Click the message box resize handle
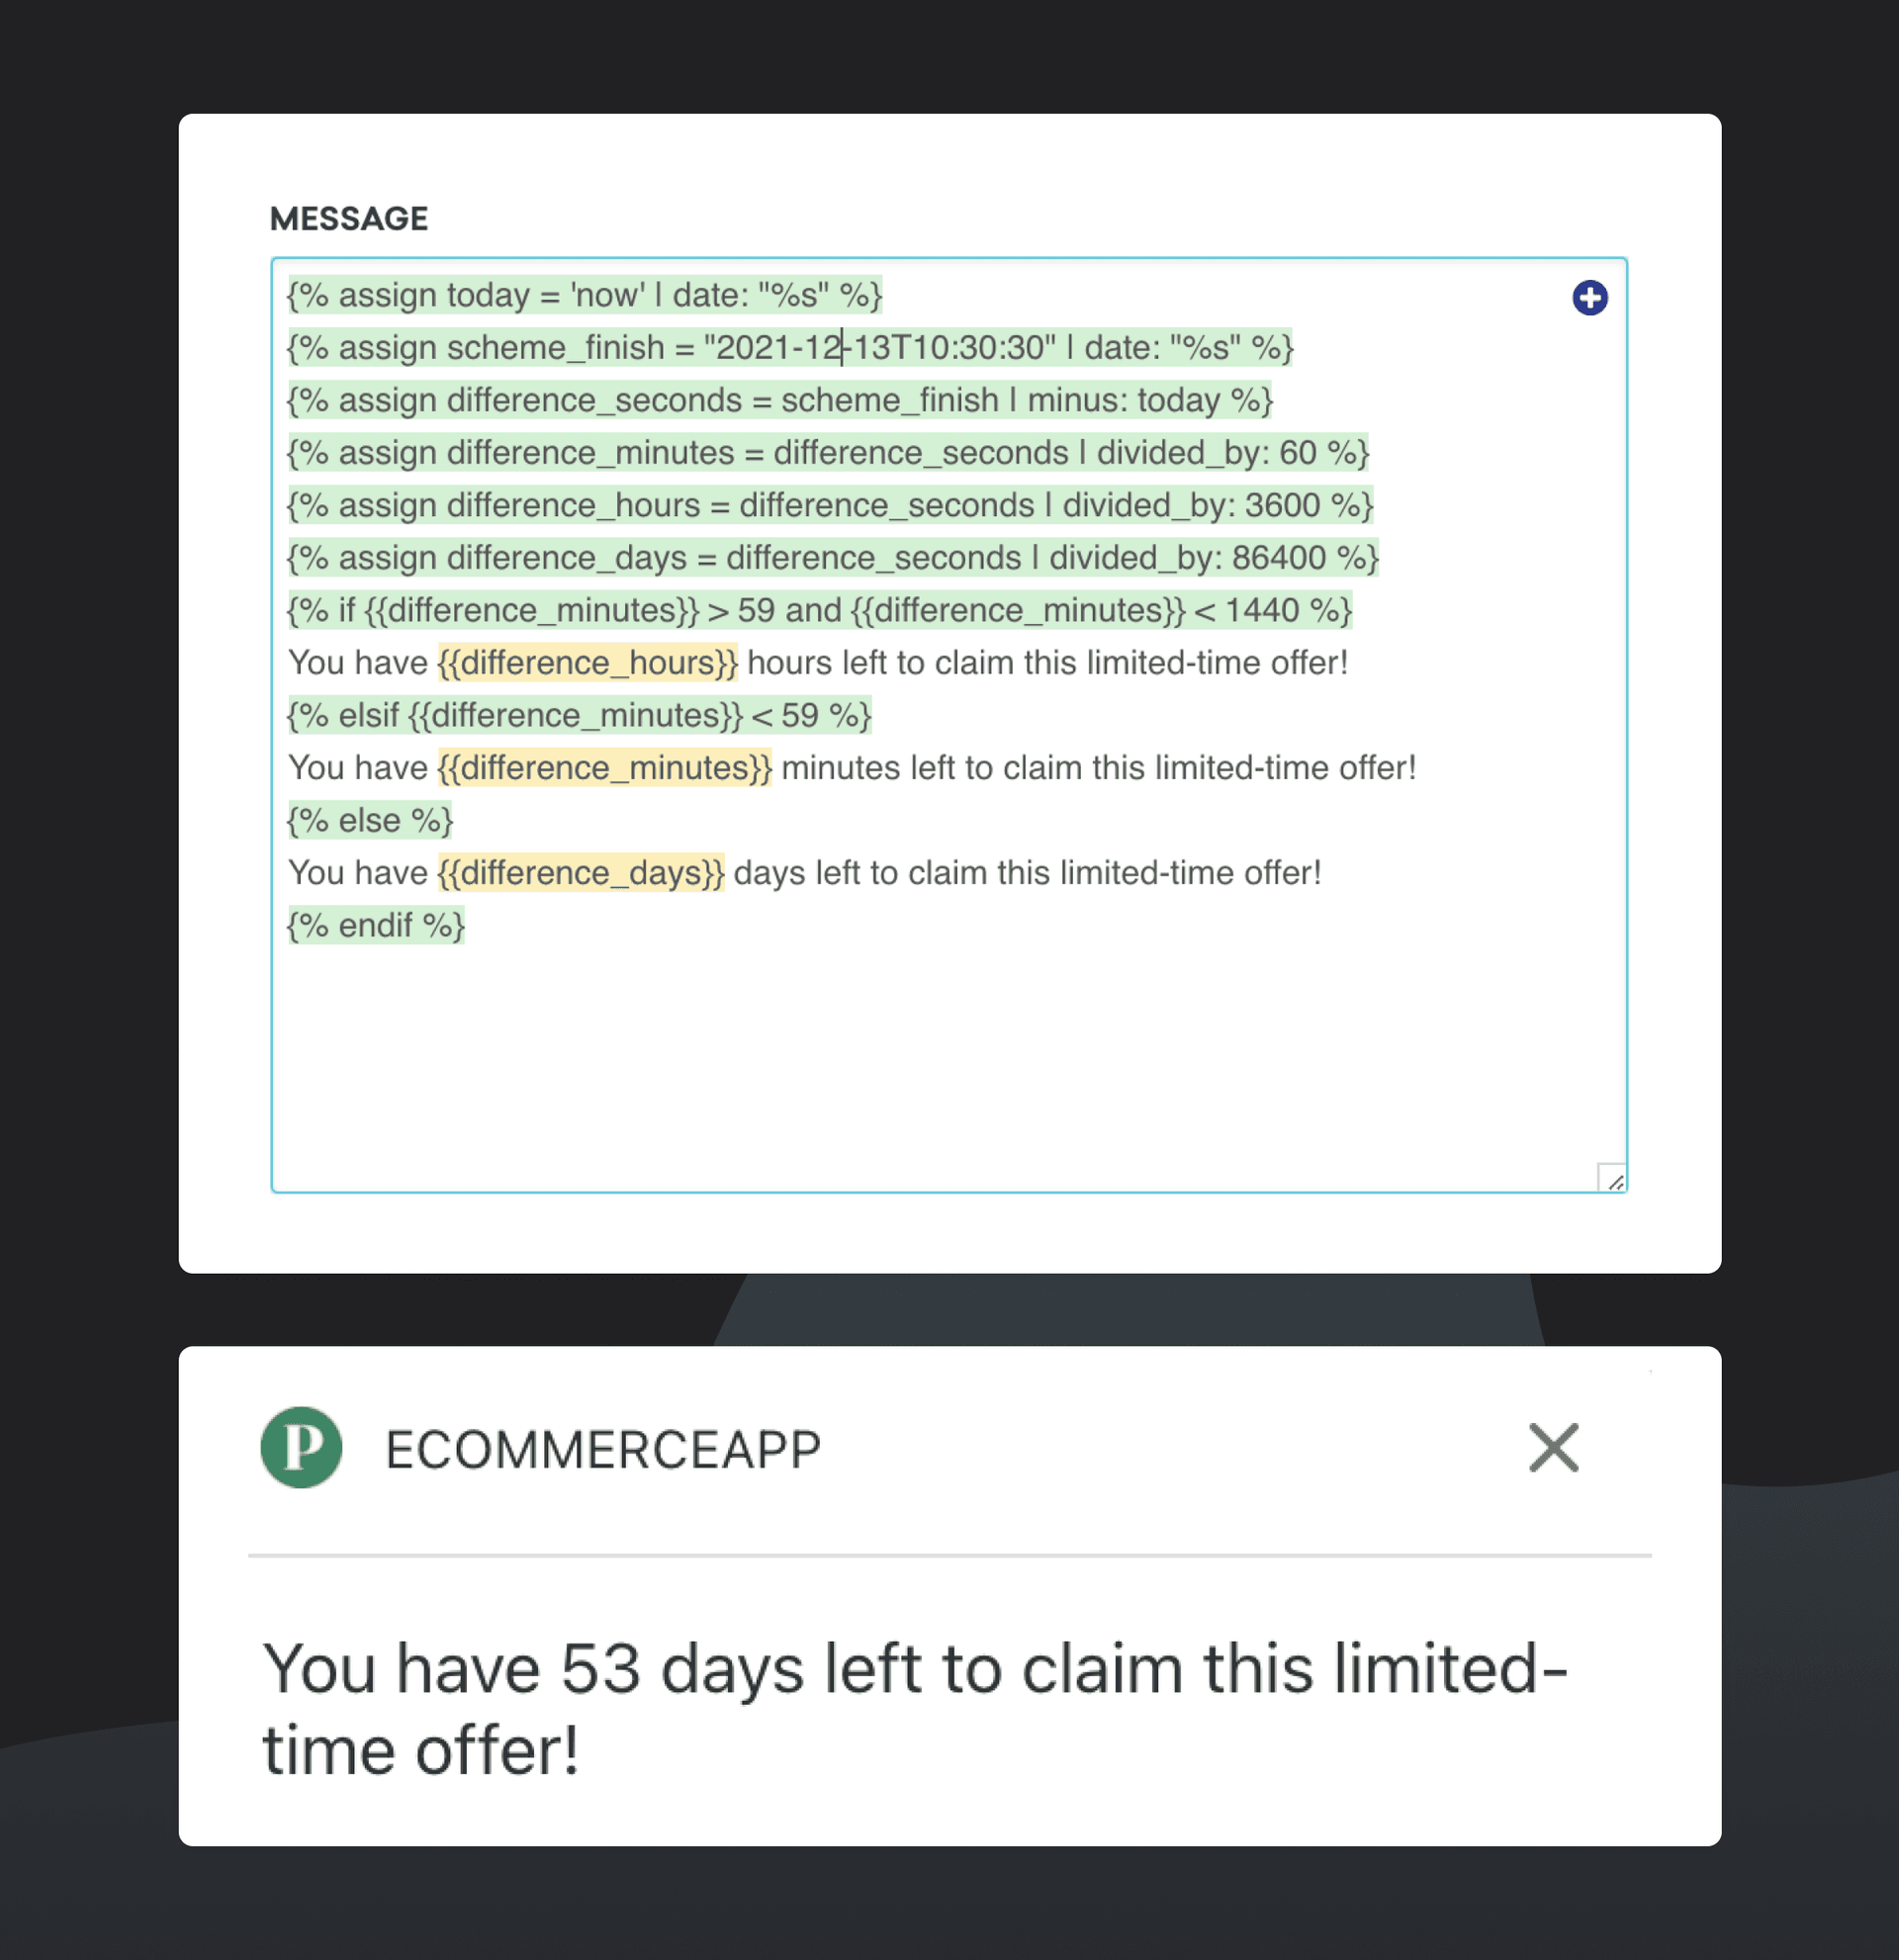This screenshot has height=1960, width=1899. point(1612,1179)
